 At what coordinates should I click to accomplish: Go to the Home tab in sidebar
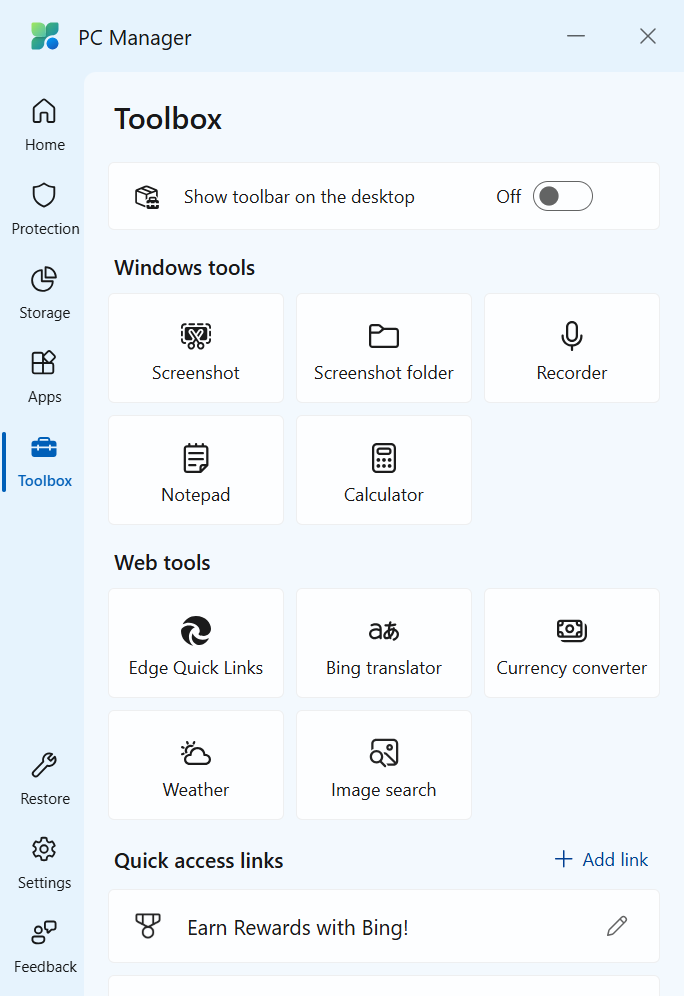tap(44, 125)
